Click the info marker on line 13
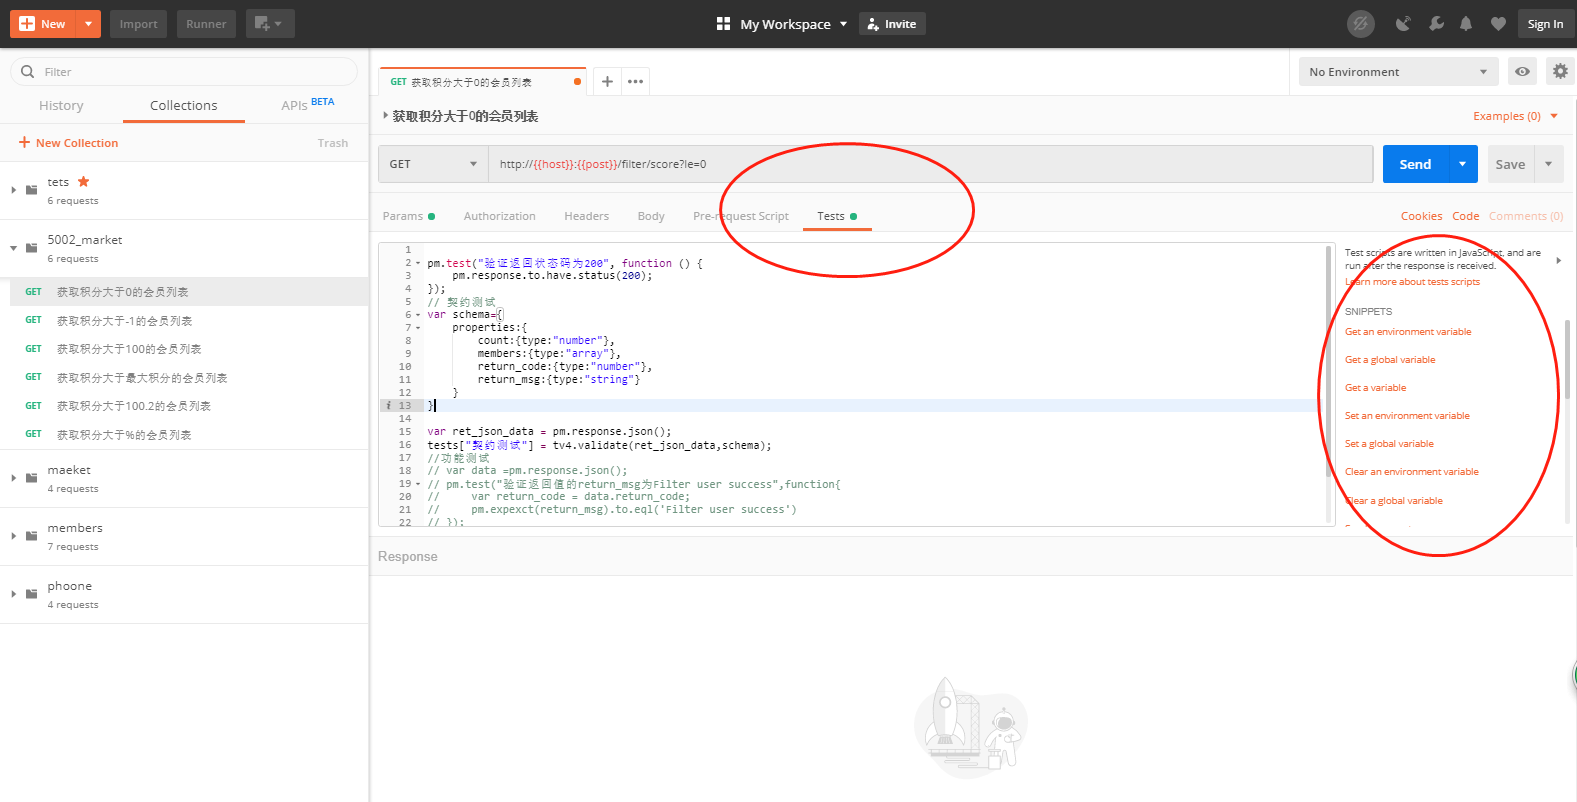The width and height of the screenshot is (1577, 802). point(388,406)
